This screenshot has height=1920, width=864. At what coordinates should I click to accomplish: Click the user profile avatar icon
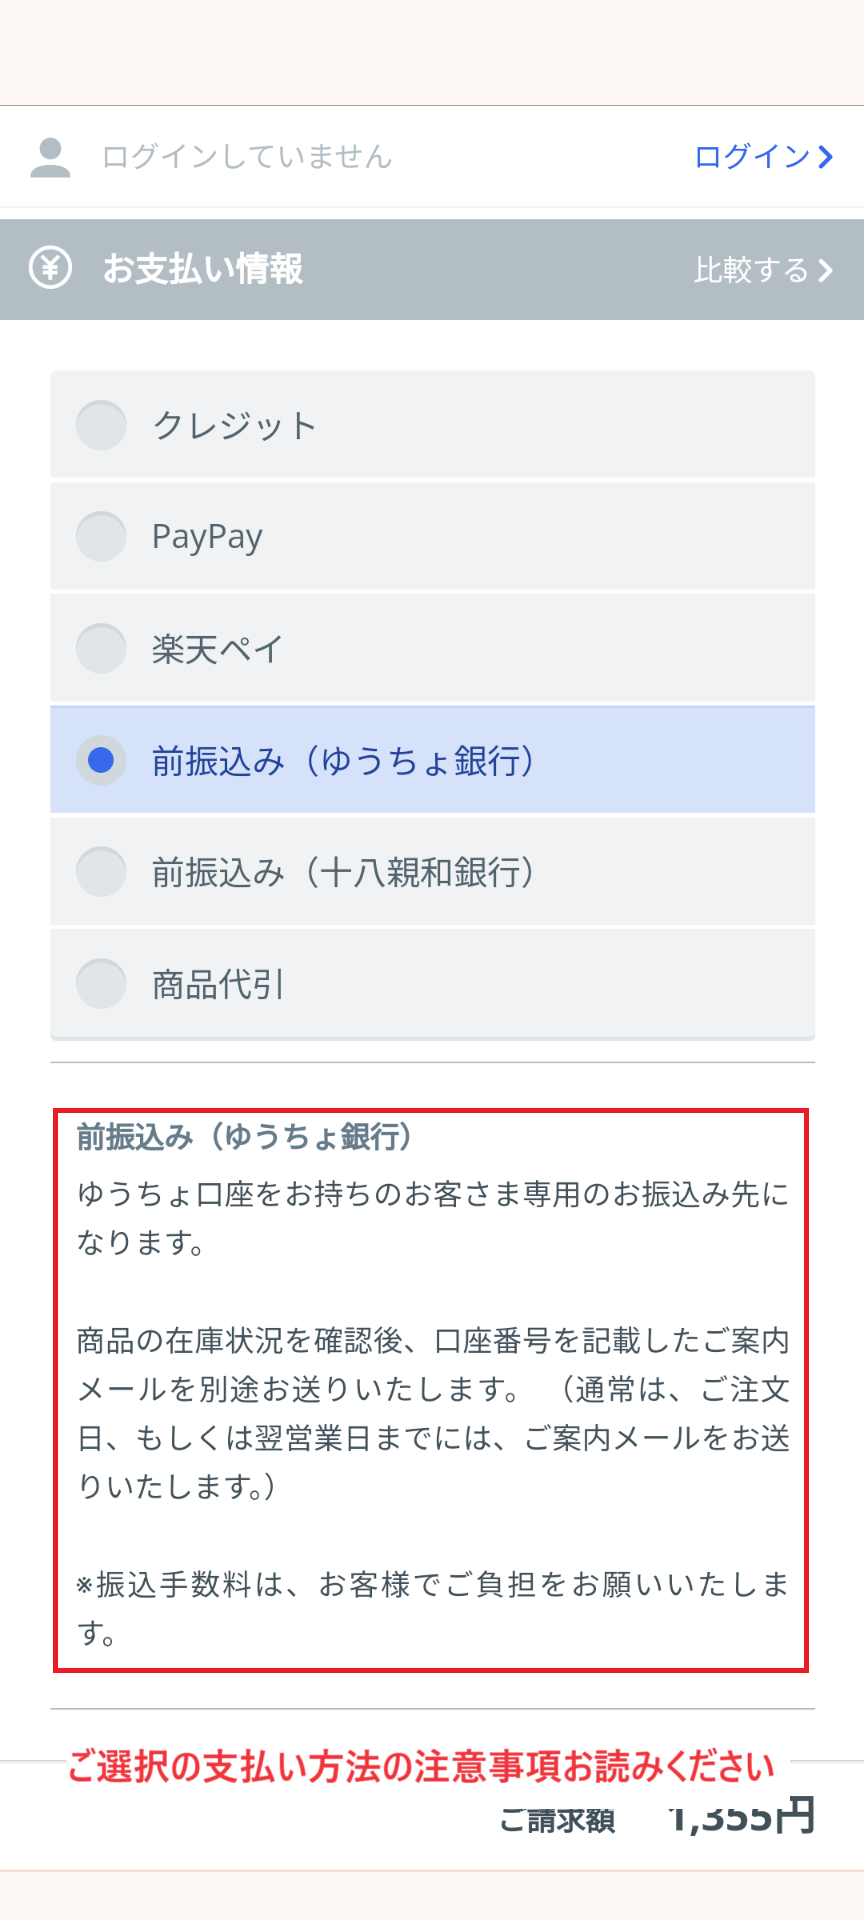[x=50, y=157]
